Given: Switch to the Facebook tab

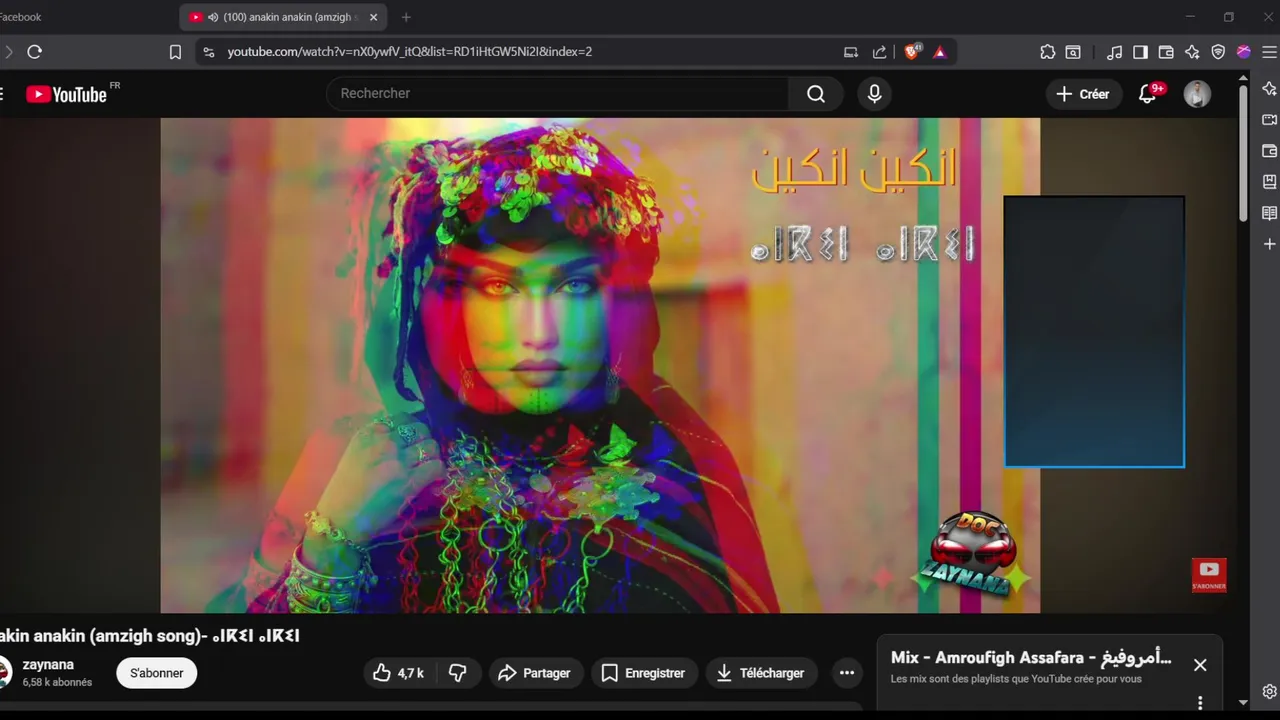Looking at the screenshot, I should tap(20, 17).
